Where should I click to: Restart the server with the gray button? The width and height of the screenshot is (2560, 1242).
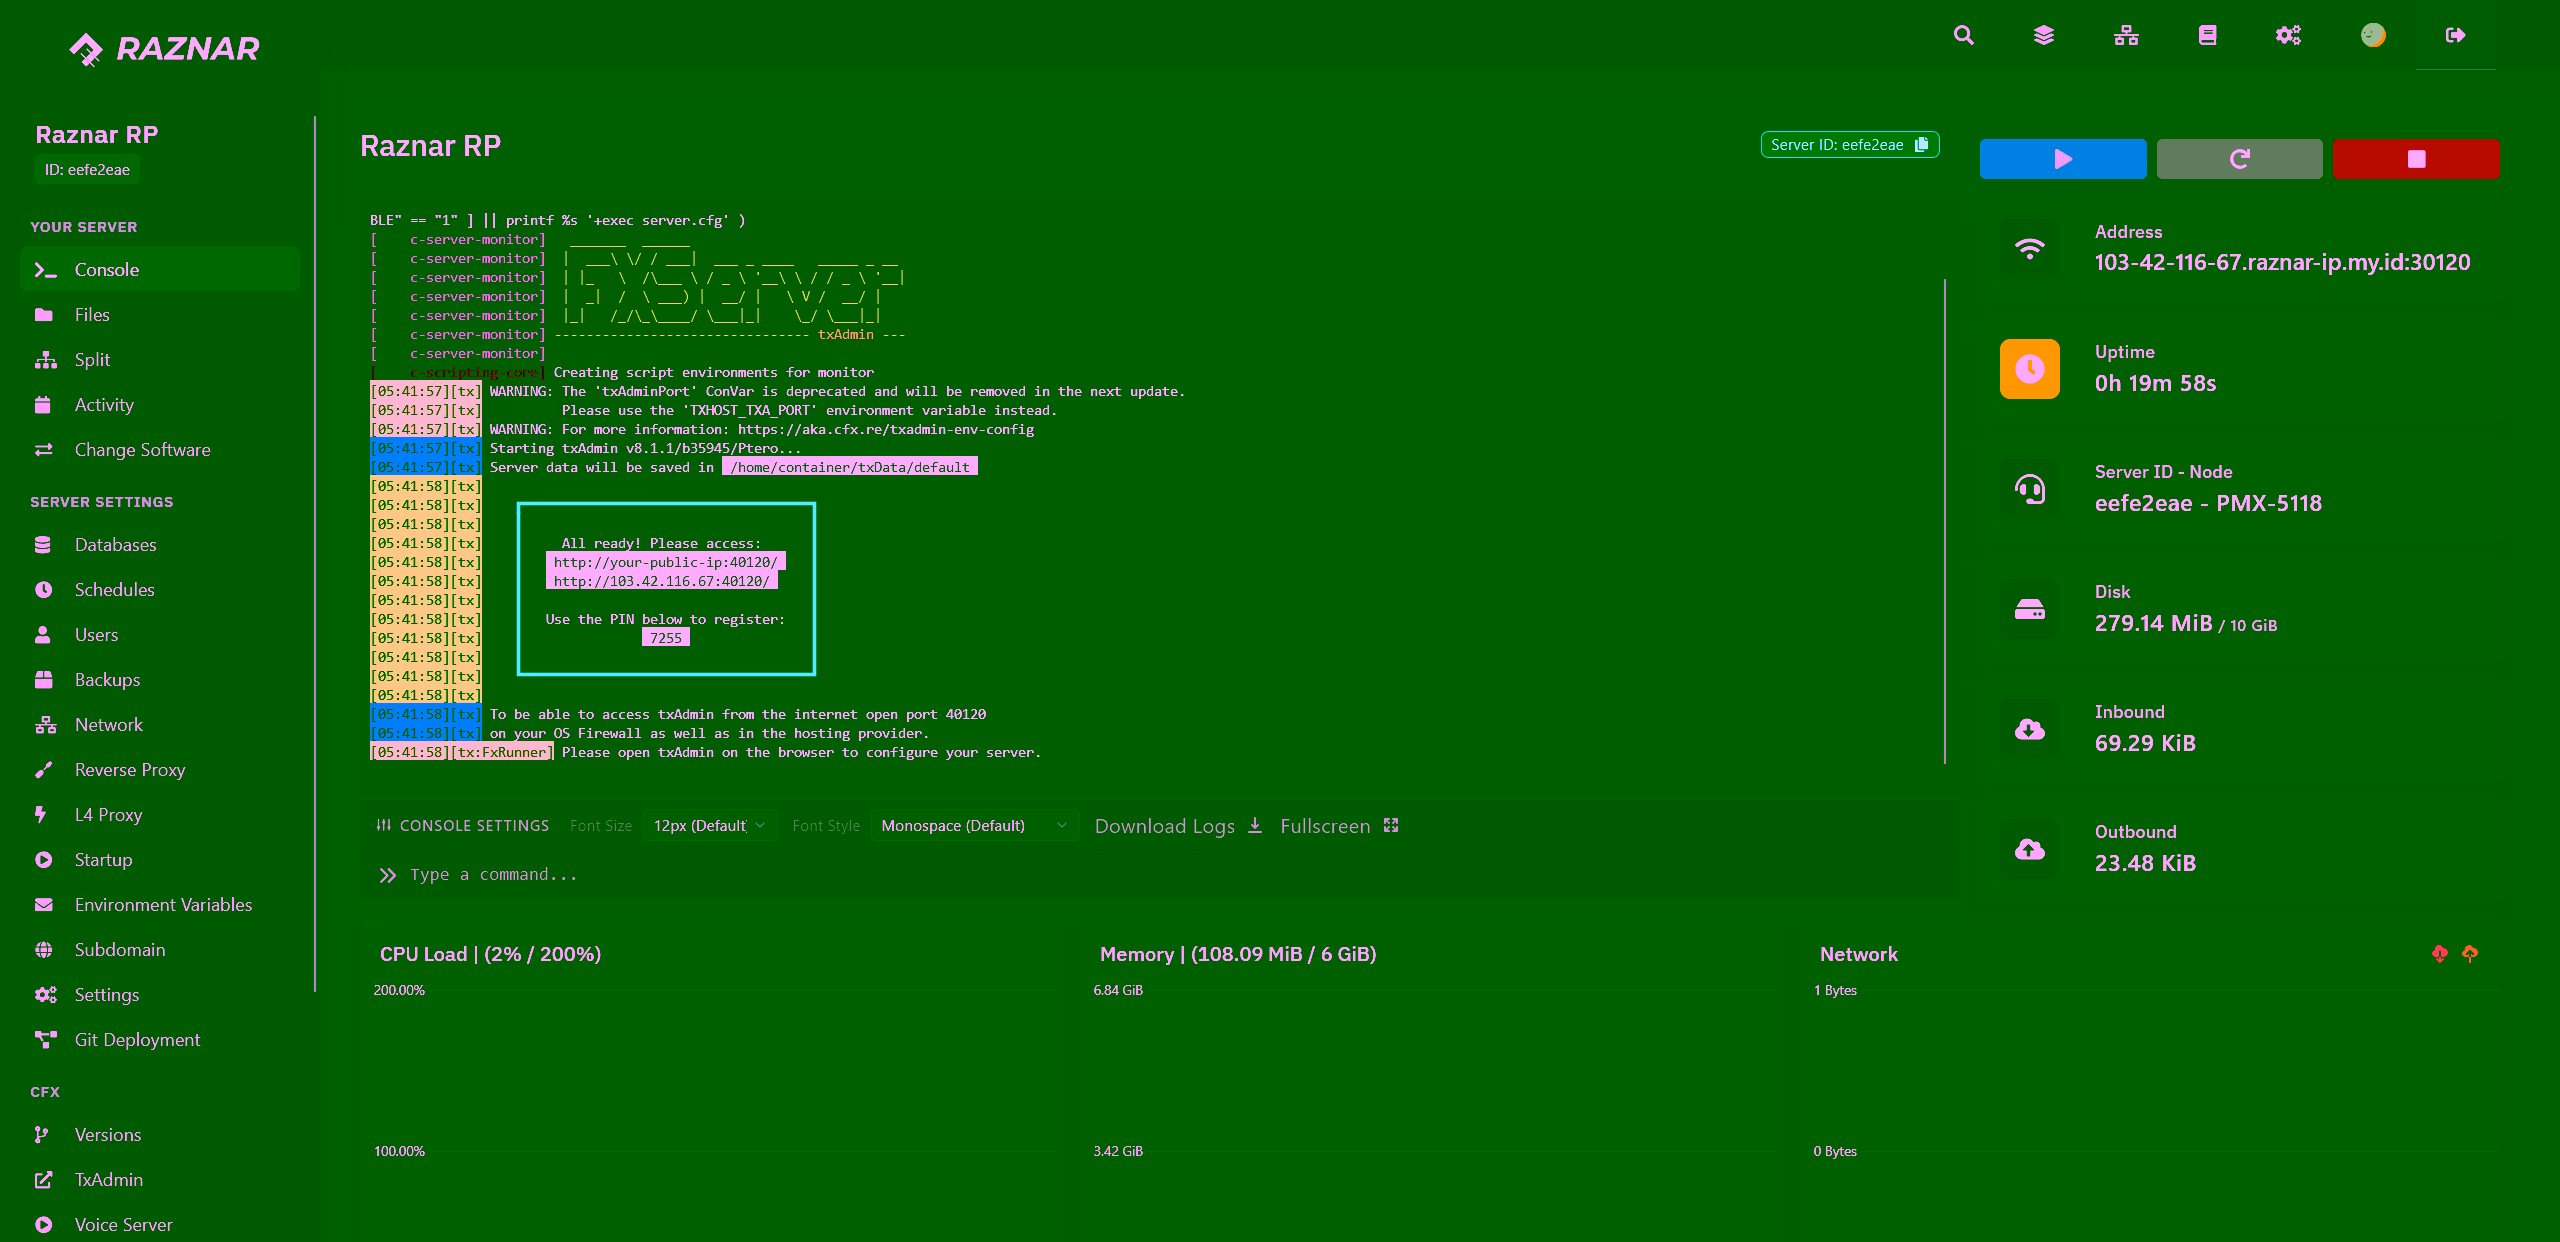(2240, 159)
